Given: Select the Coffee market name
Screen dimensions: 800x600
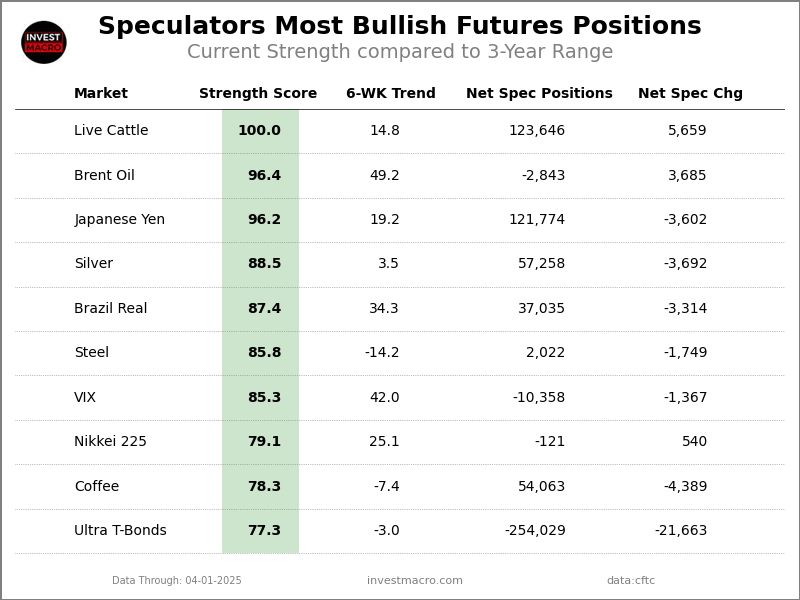Looking at the screenshot, I should 96,487.
